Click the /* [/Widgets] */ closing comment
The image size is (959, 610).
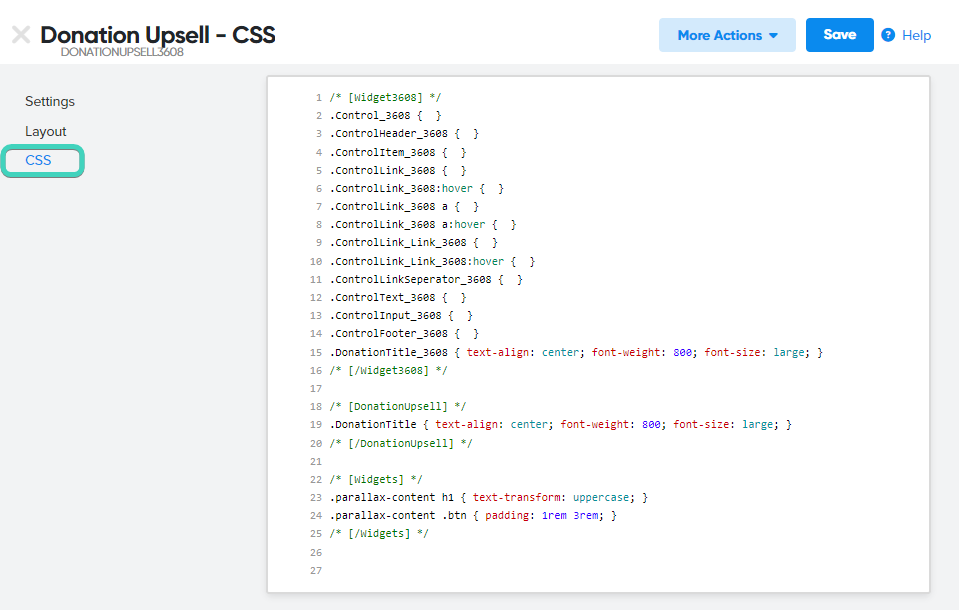(x=379, y=534)
